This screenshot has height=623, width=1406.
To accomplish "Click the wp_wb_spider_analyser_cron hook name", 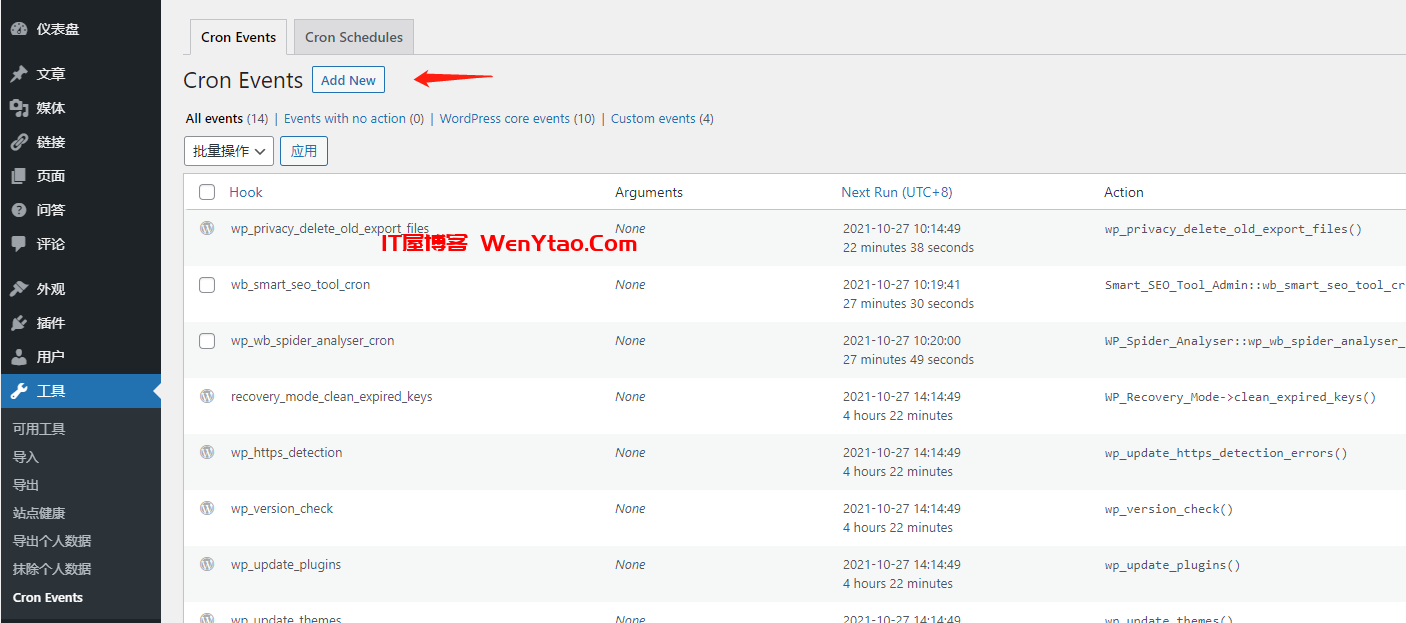I will 312,341.
